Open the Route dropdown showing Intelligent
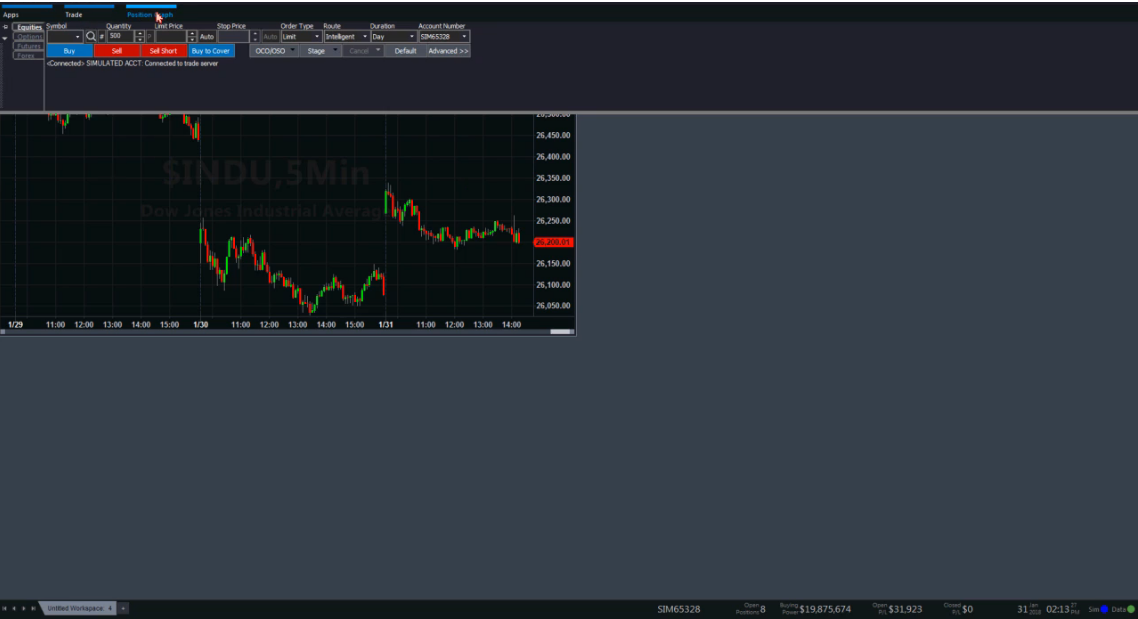Screen dimensions: 1138x619 [x=346, y=36]
